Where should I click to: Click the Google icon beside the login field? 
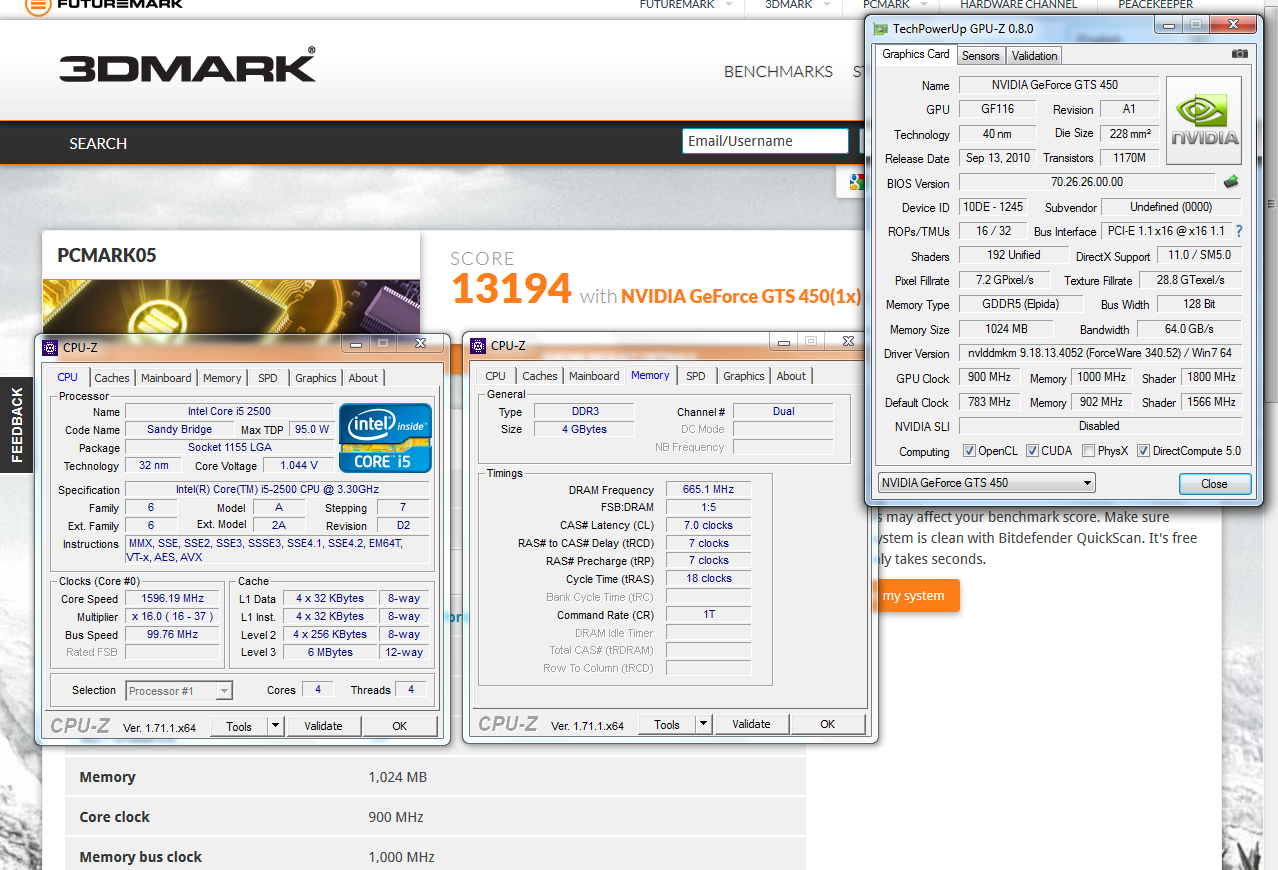pos(856,181)
